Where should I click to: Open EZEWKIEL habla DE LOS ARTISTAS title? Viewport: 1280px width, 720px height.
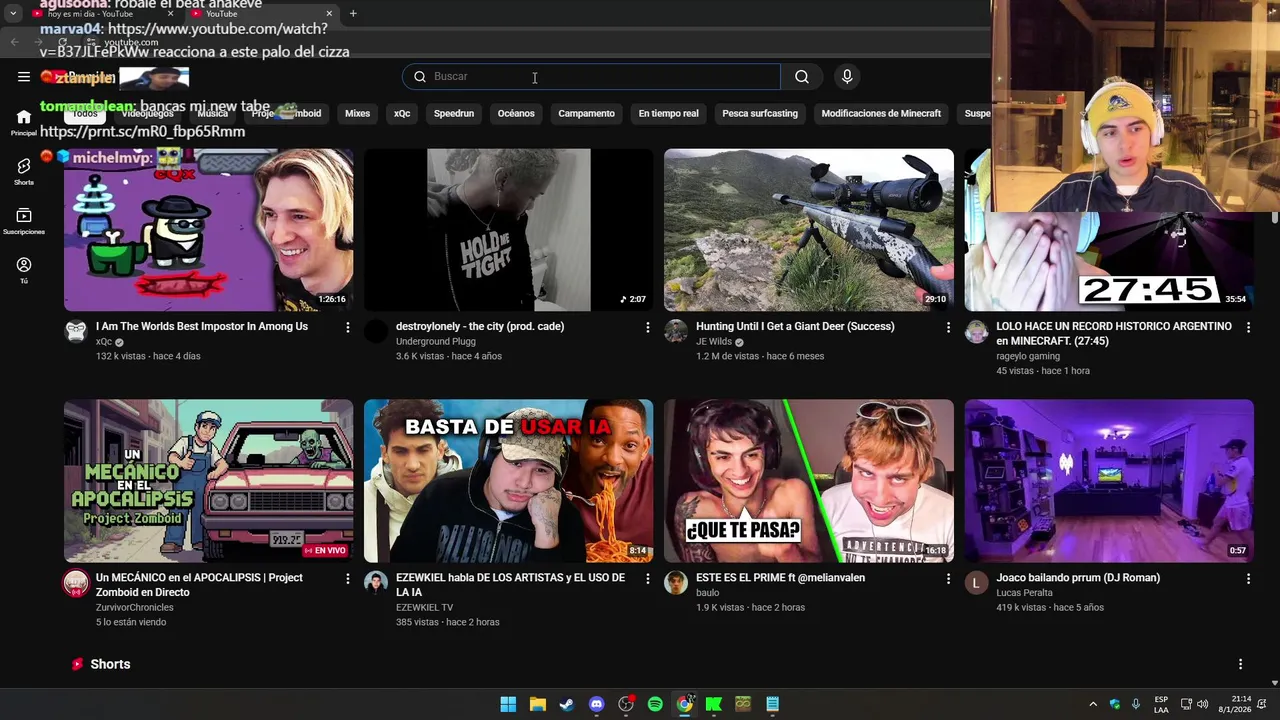(510, 585)
